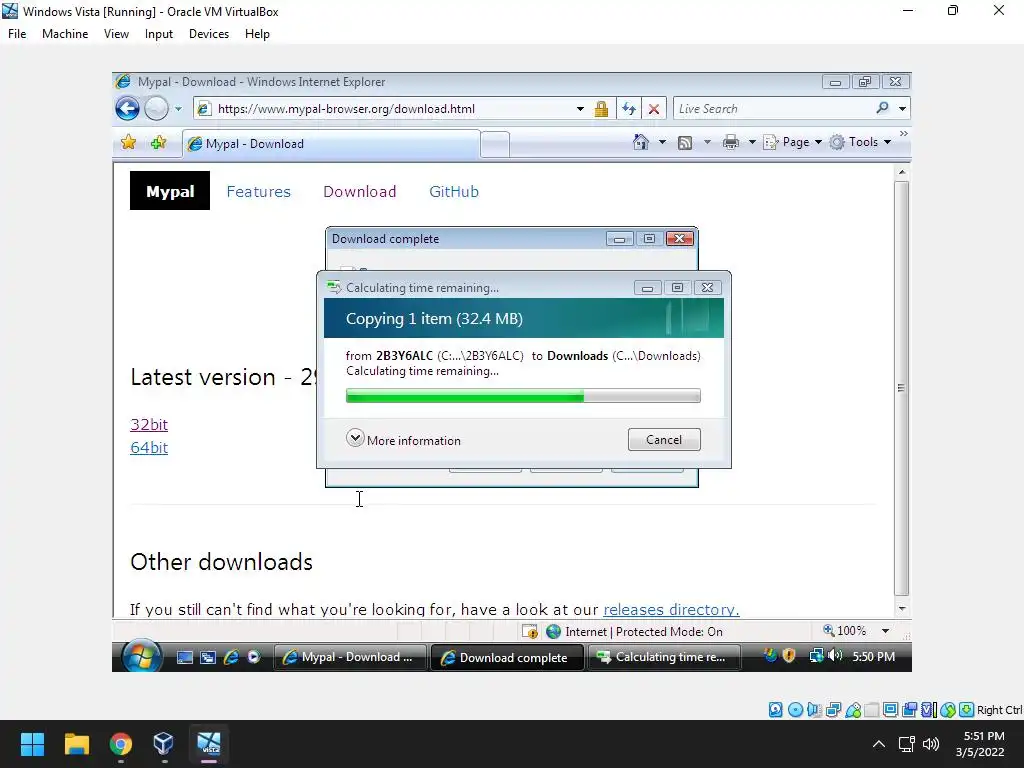Launch Internet Explorer from Vista quick launch
This screenshot has width=1024, height=768.
231,657
